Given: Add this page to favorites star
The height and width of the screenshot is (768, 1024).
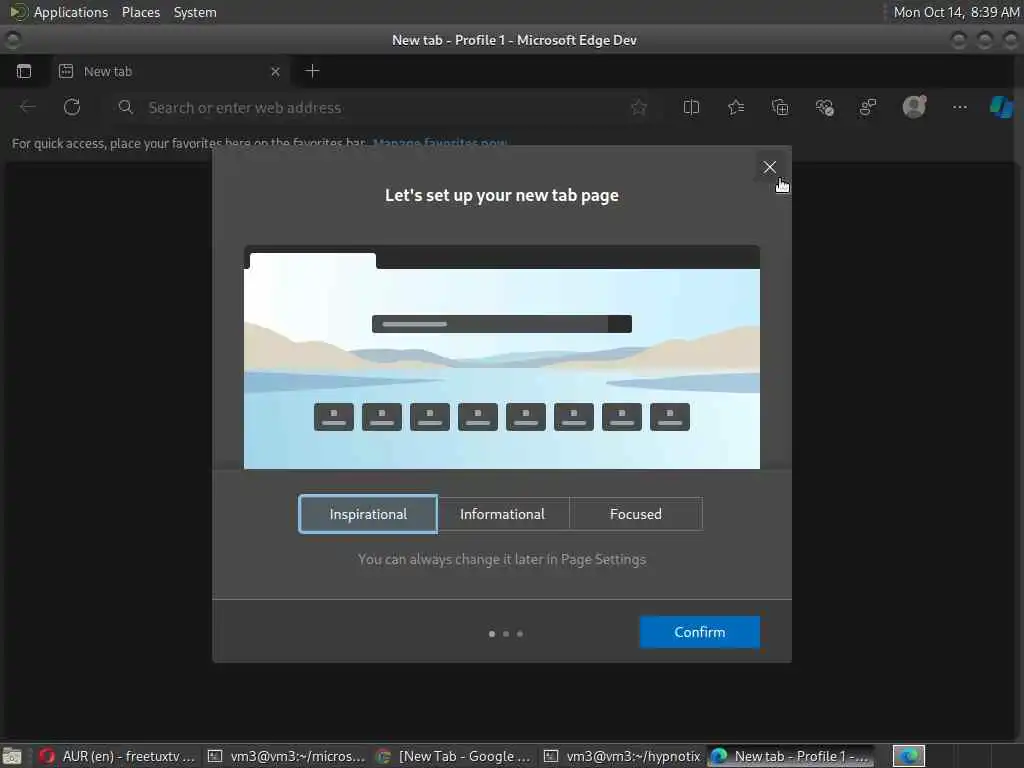Looking at the screenshot, I should point(639,107).
